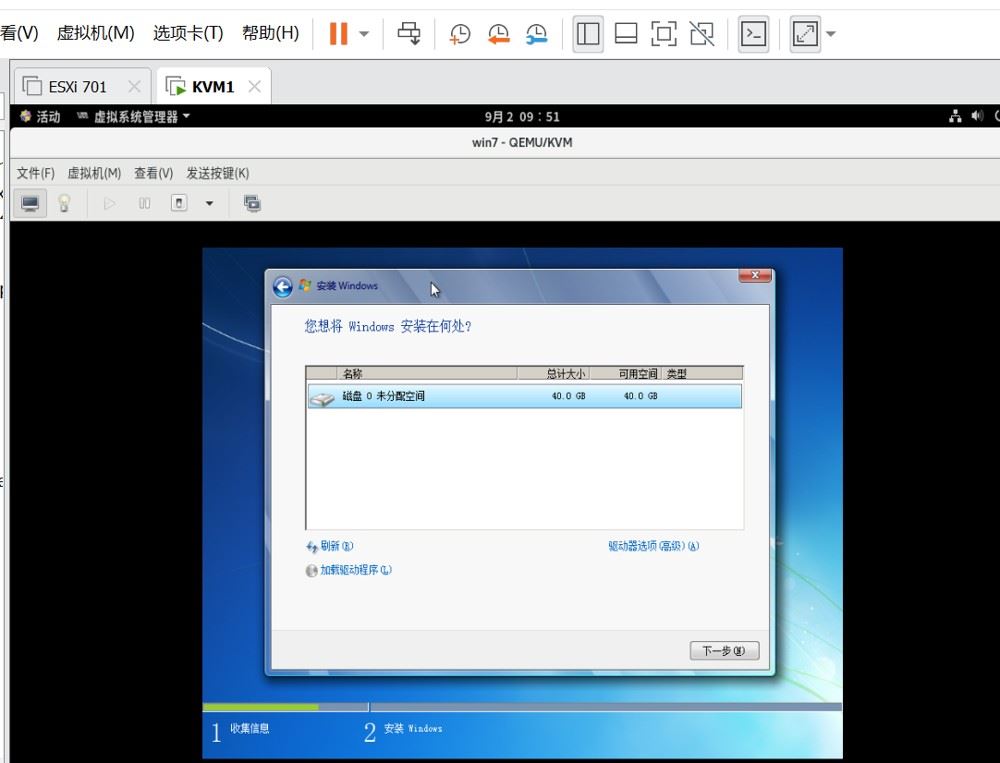Click the volume speaker icon in GNOME top bar

(977, 116)
